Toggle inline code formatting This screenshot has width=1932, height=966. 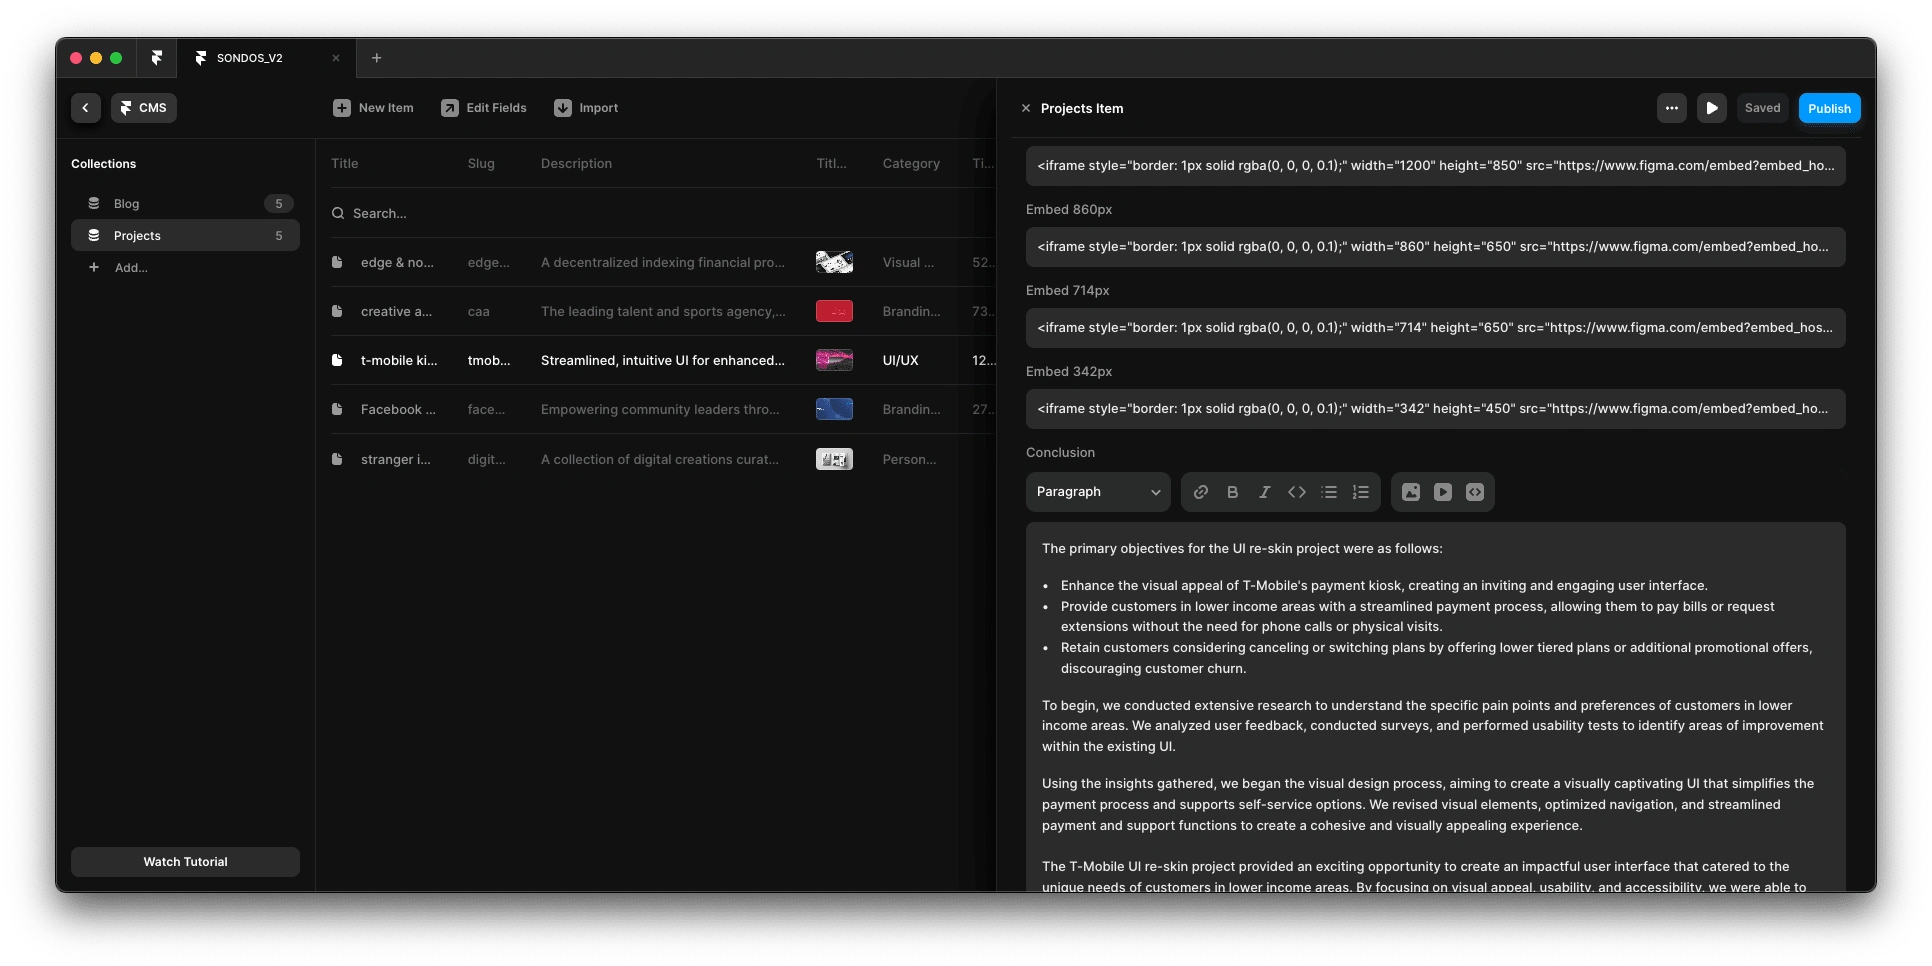pyautogui.click(x=1297, y=492)
